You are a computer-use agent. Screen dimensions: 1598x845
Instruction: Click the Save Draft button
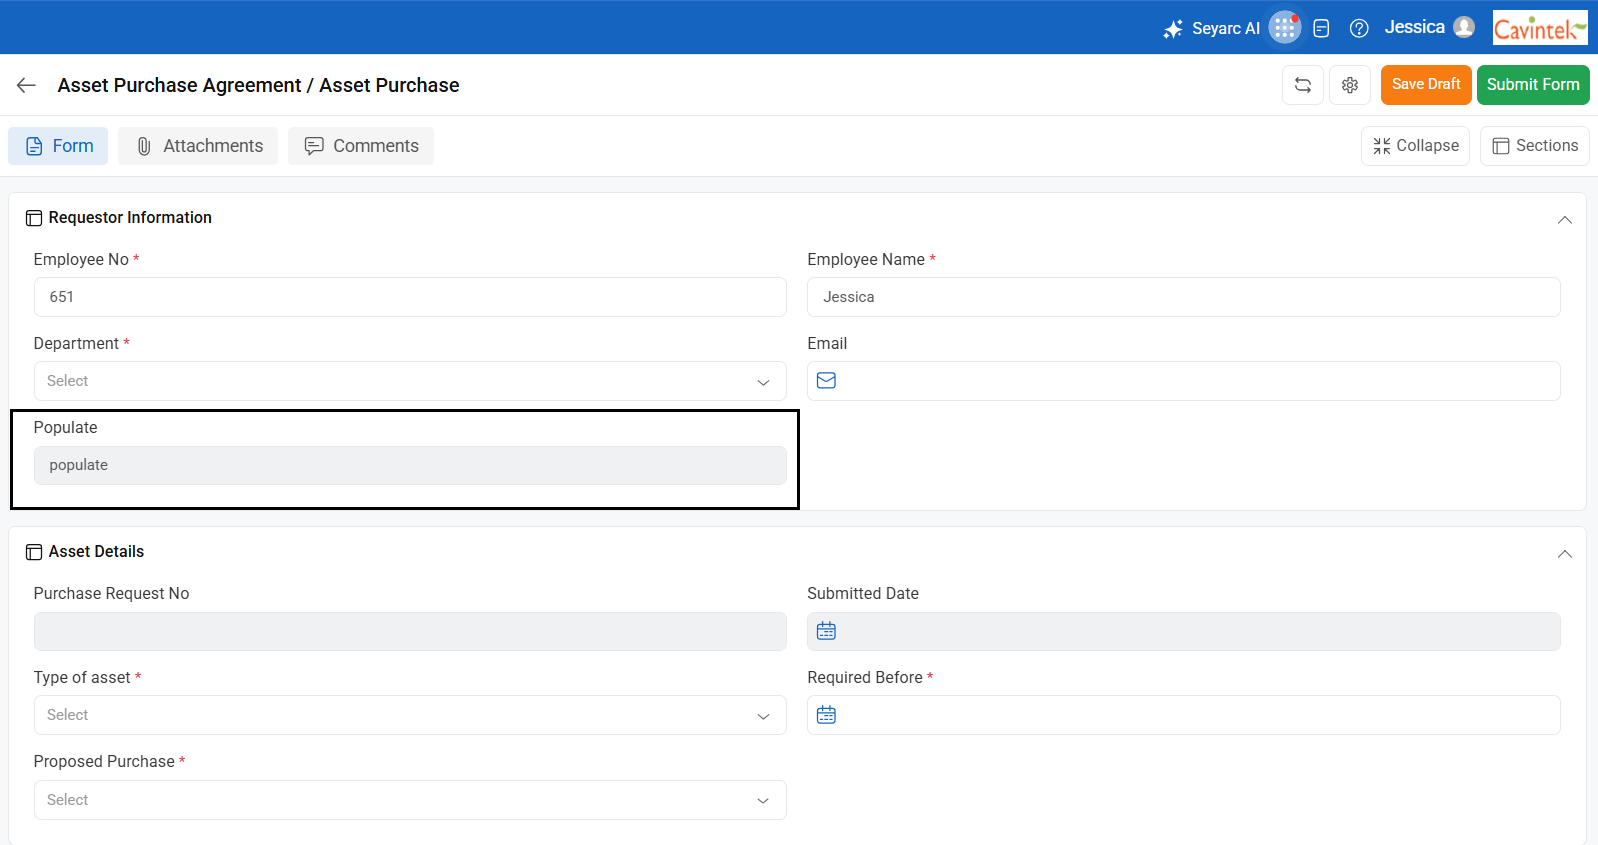pos(1425,85)
